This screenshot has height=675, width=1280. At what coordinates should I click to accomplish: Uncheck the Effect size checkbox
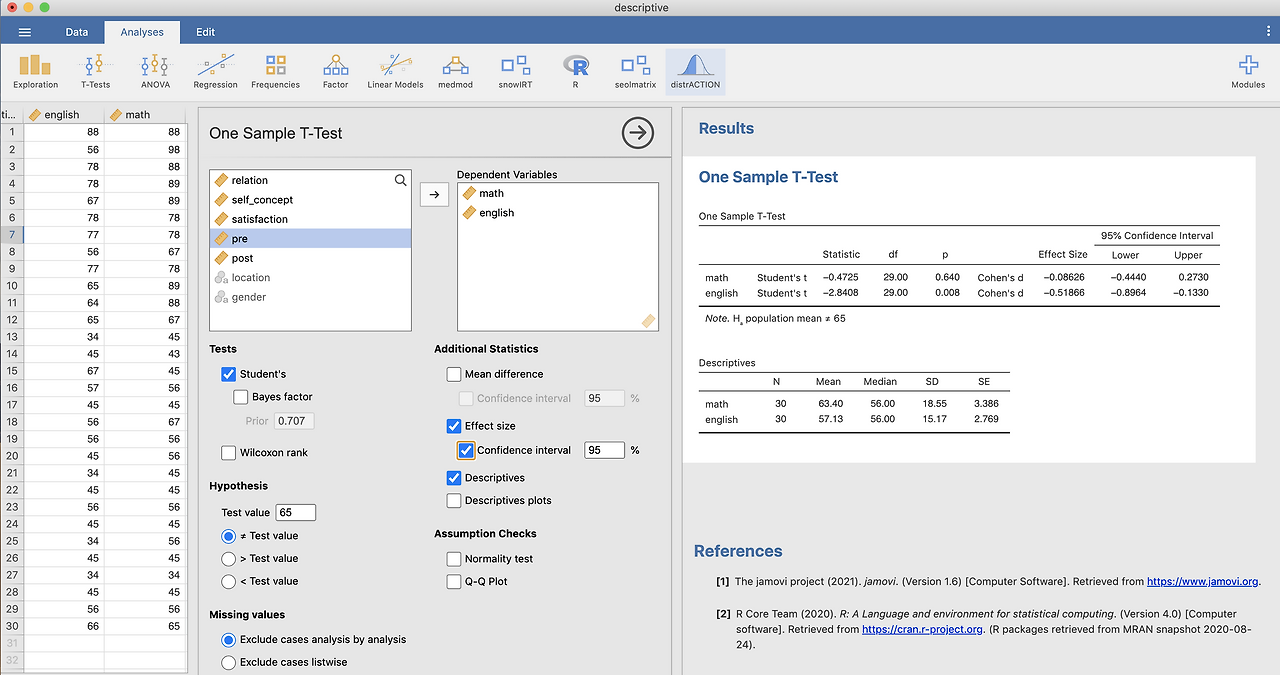pyautogui.click(x=454, y=426)
